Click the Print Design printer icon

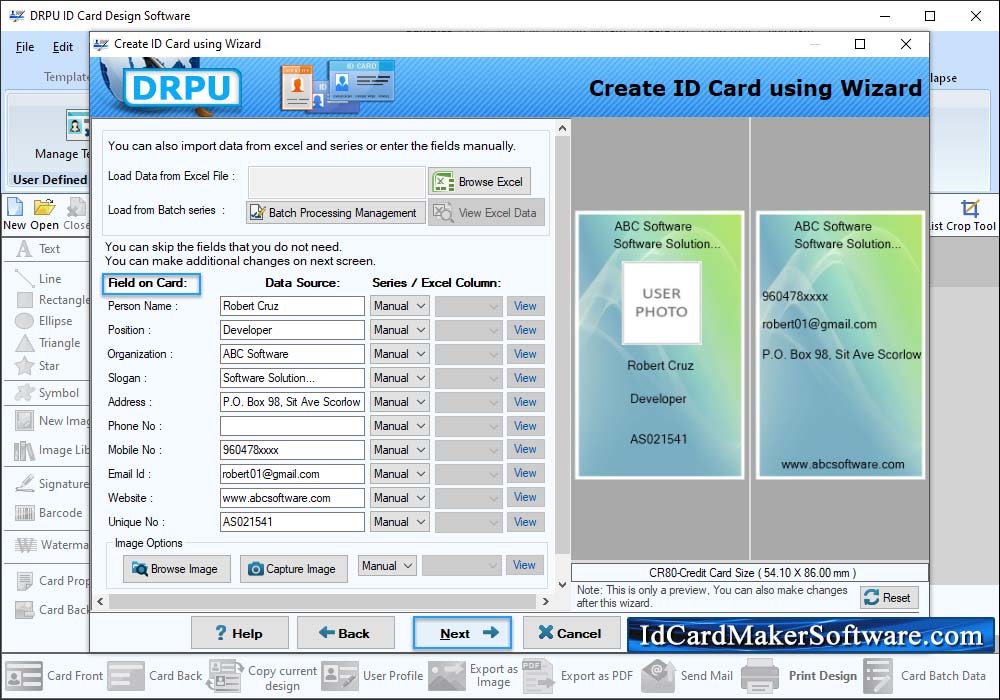pyautogui.click(x=760, y=676)
